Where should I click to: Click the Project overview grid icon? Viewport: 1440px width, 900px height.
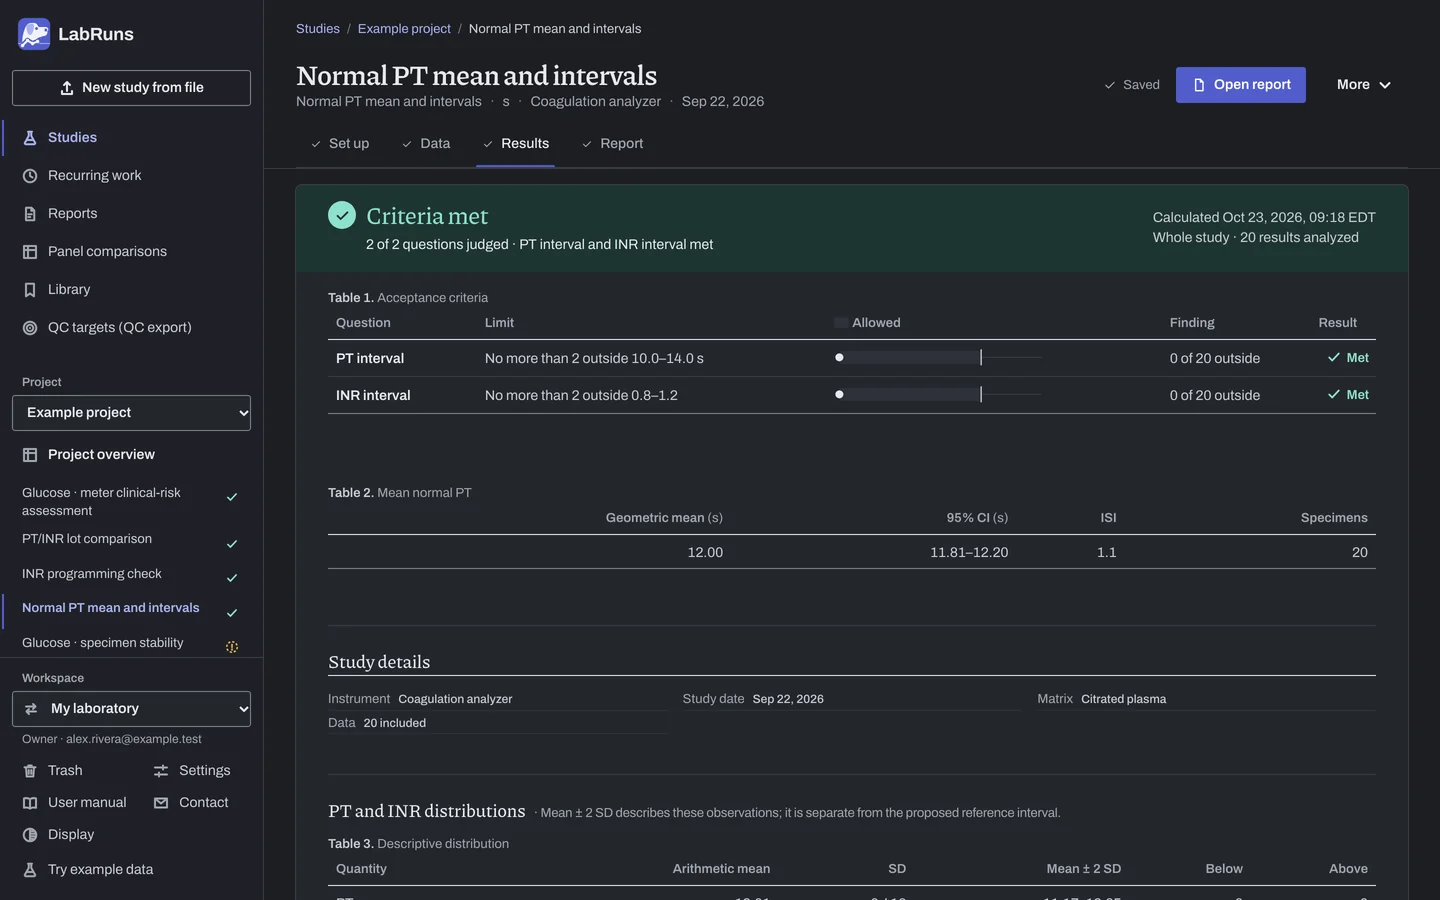coord(30,455)
